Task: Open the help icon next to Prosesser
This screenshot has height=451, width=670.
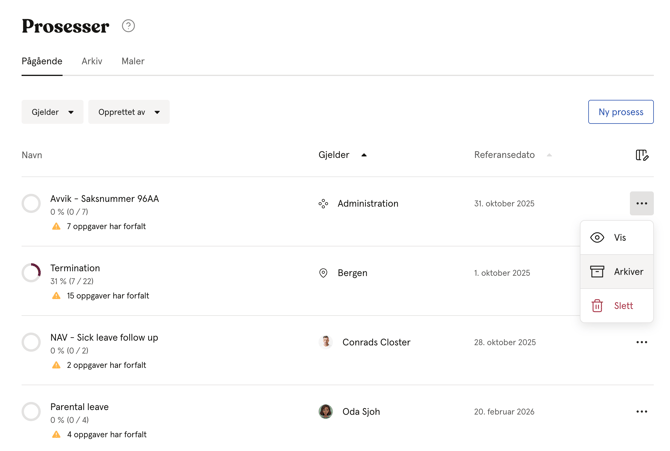Action: click(128, 26)
